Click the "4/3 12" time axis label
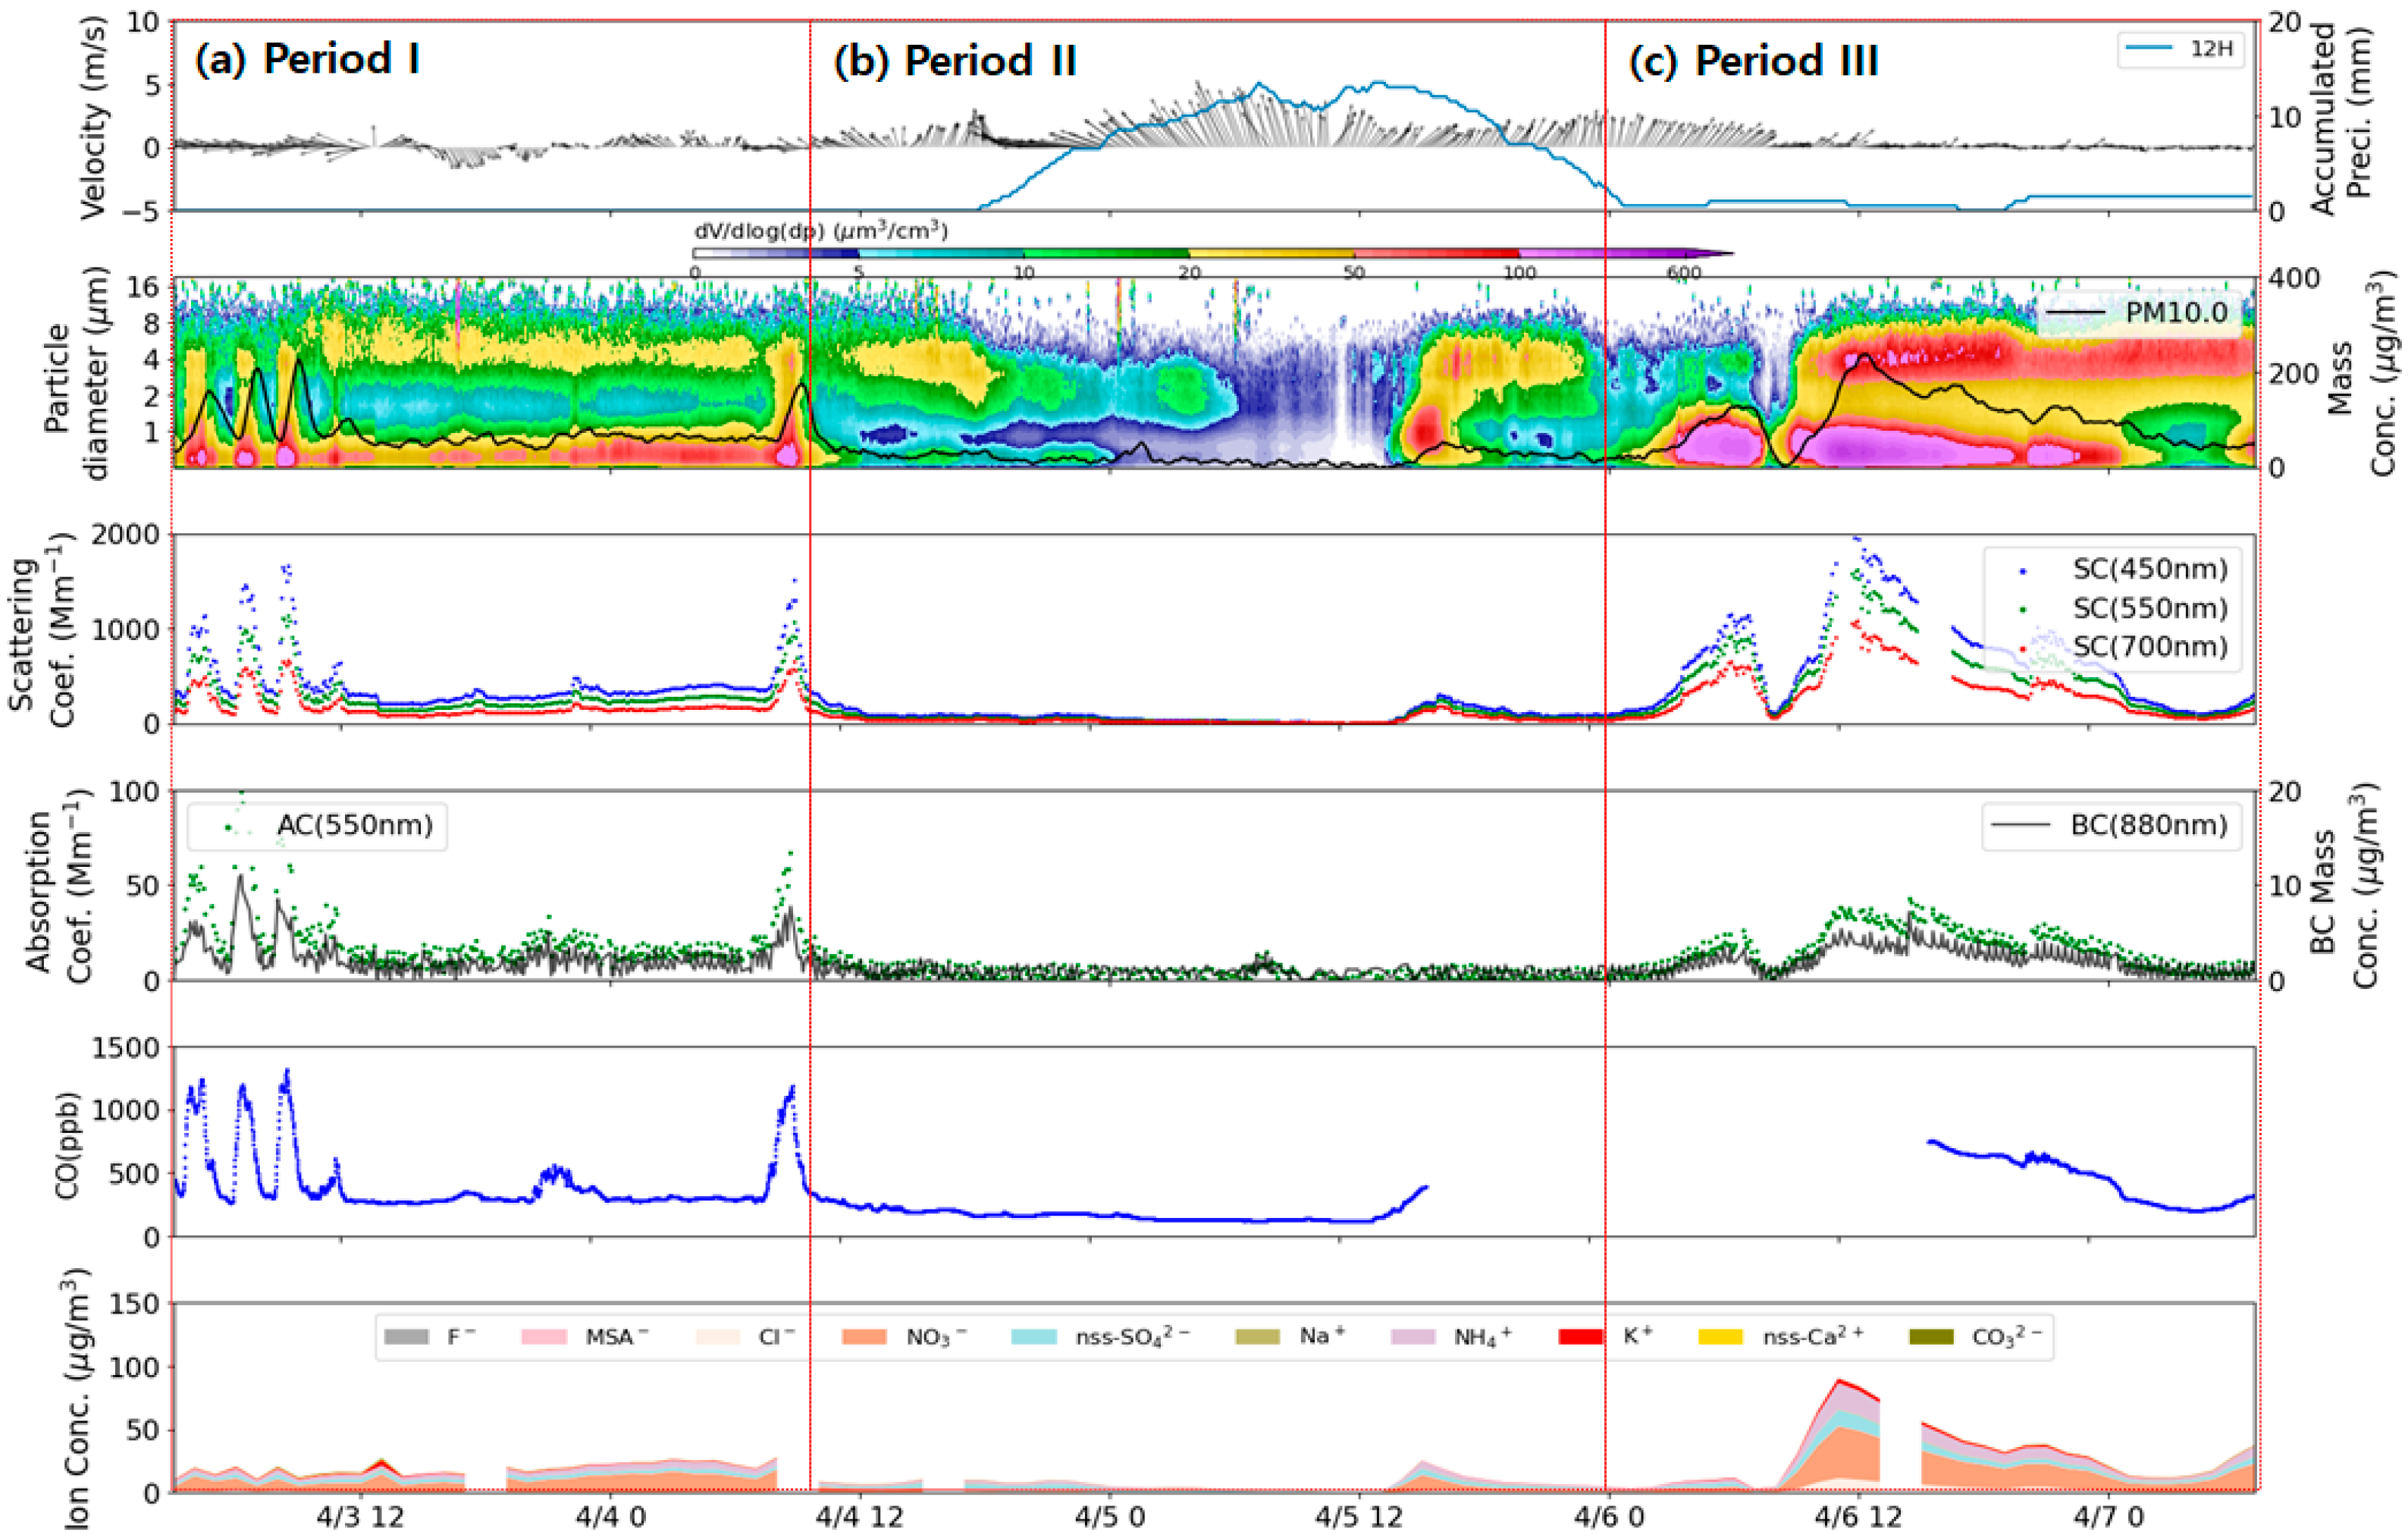2408x1538 pixels. (360, 1517)
